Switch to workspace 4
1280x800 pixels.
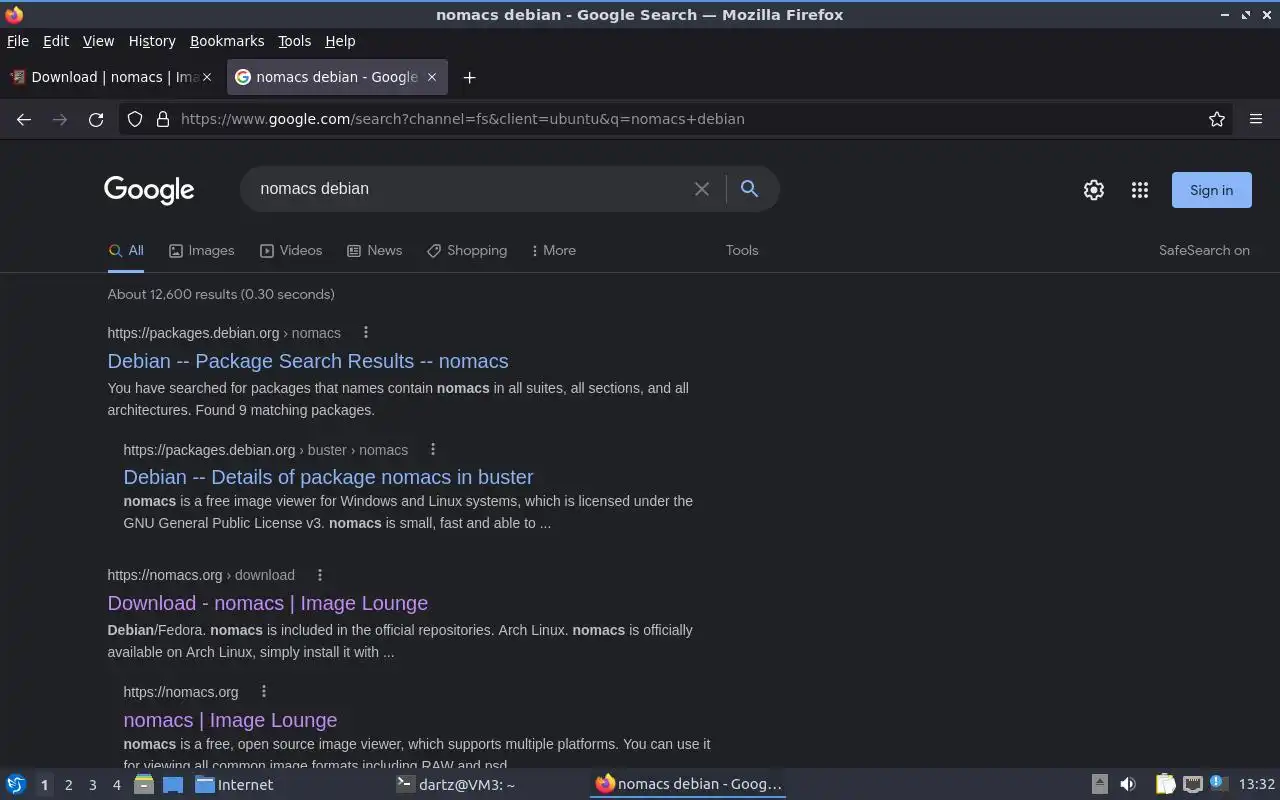point(116,785)
